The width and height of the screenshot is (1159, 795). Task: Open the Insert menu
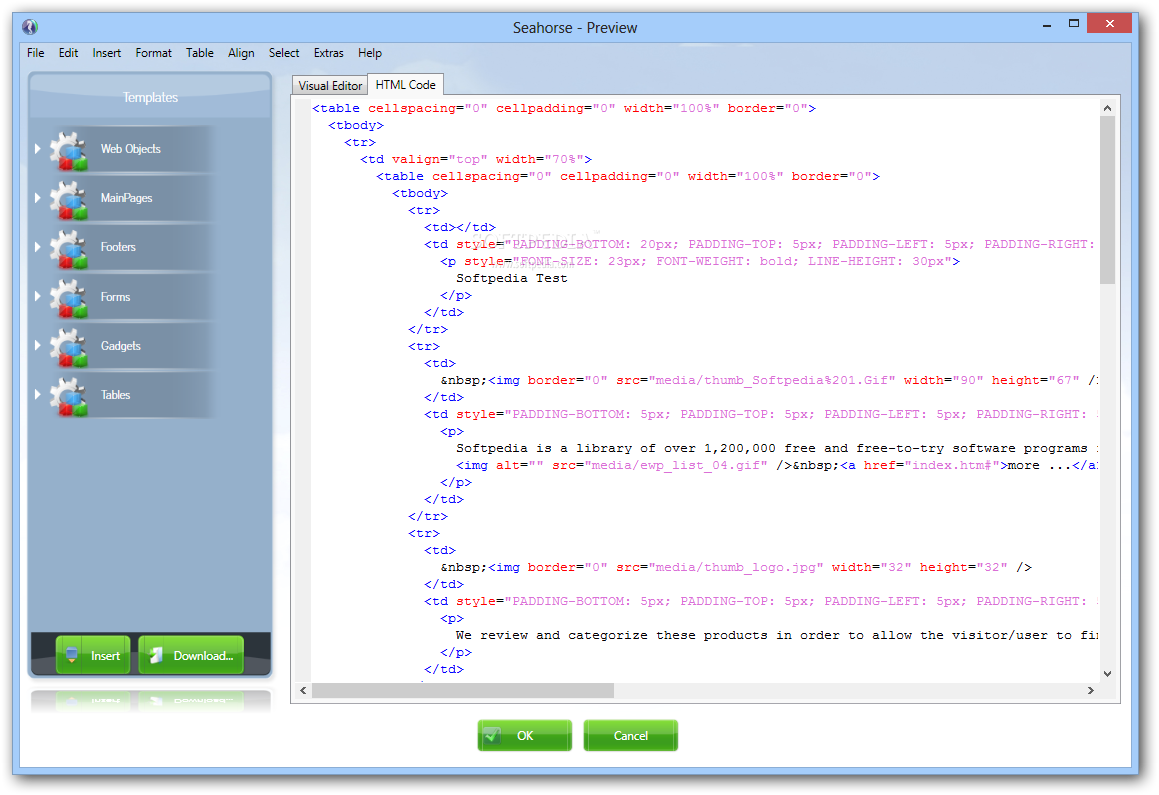click(106, 53)
